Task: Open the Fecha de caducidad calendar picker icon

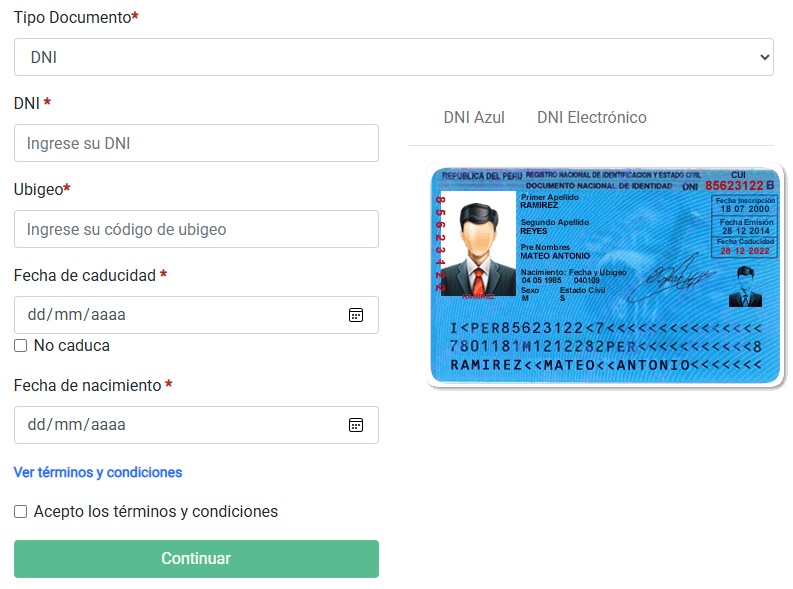Action: (x=356, y=315)
